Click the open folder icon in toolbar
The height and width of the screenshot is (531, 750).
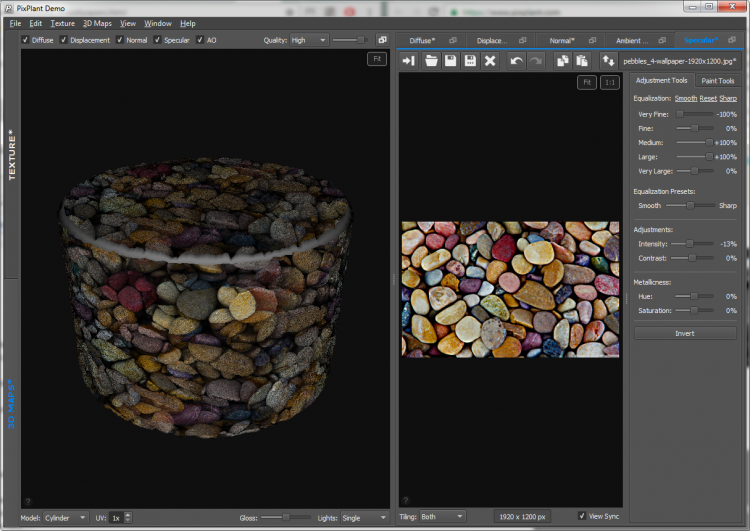pos(431,61)
